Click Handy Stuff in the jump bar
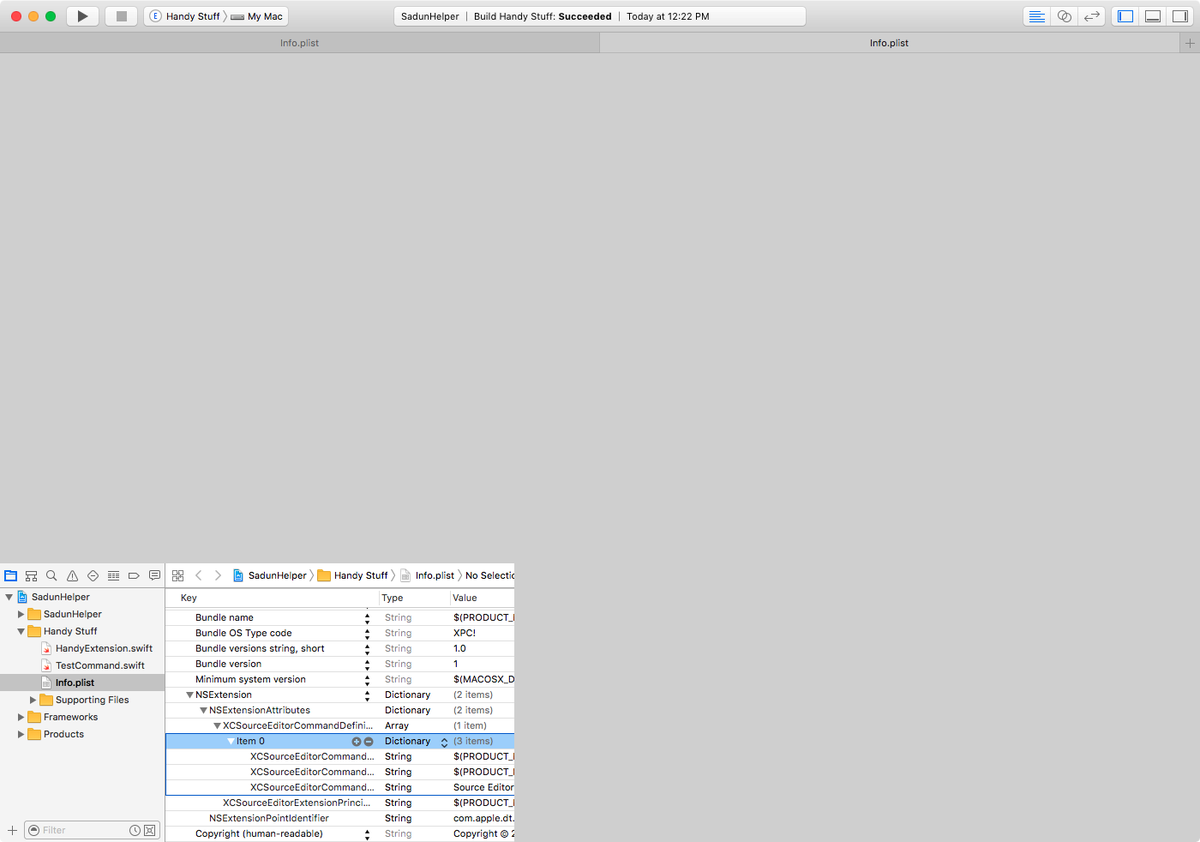Image resolution: width=1200 pixels, height=842 pixels. click(x=353, y=576)
